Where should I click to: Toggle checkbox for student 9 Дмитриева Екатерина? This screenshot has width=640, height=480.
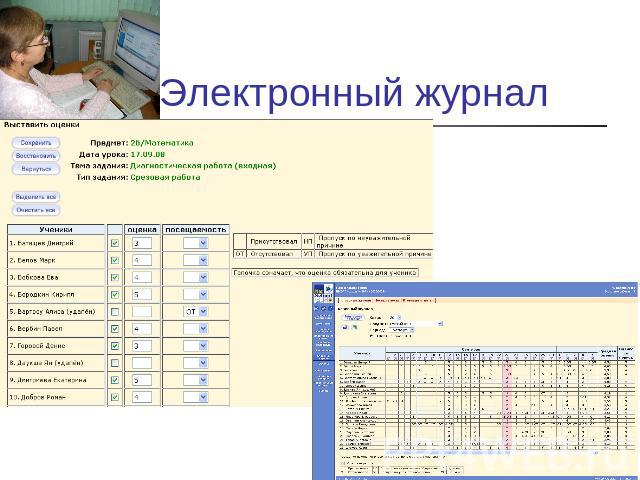pos(115,380)
